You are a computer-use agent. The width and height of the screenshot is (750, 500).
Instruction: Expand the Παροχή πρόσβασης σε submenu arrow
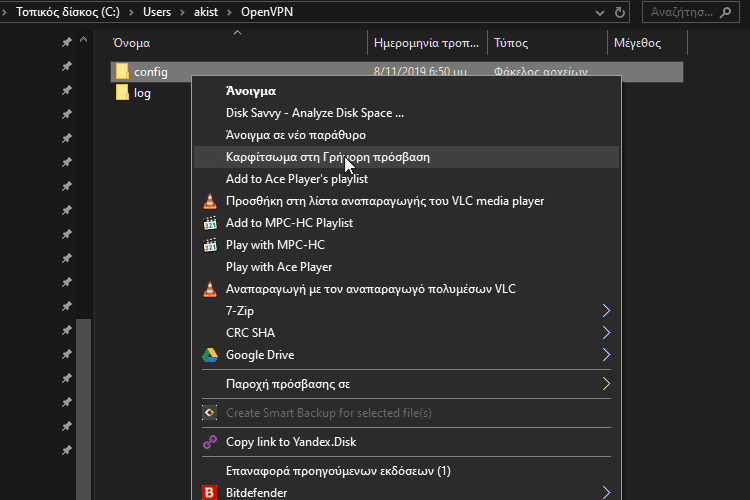(x=606, y=384)
